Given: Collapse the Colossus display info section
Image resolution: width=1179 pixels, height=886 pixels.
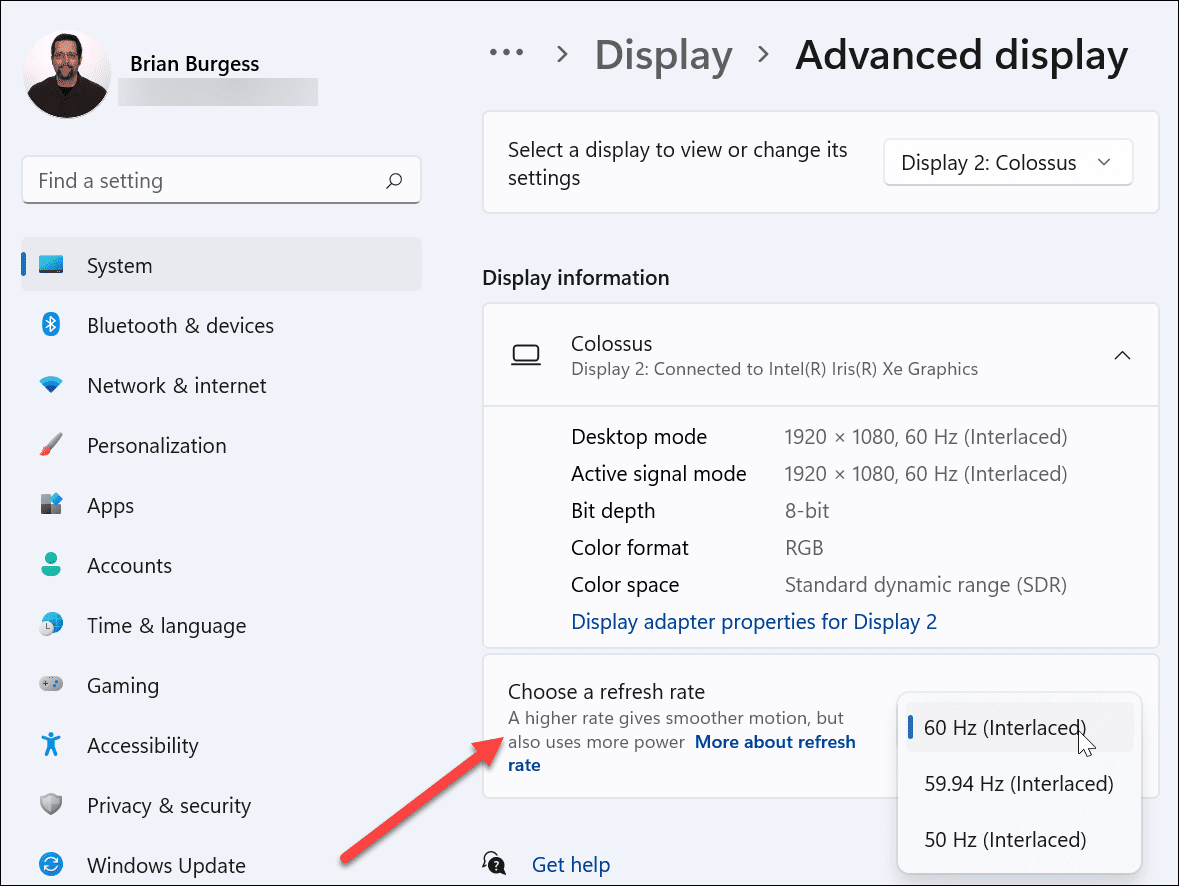Looking at the screenshot, I should pyautogui.click(x=1122, y=355).
